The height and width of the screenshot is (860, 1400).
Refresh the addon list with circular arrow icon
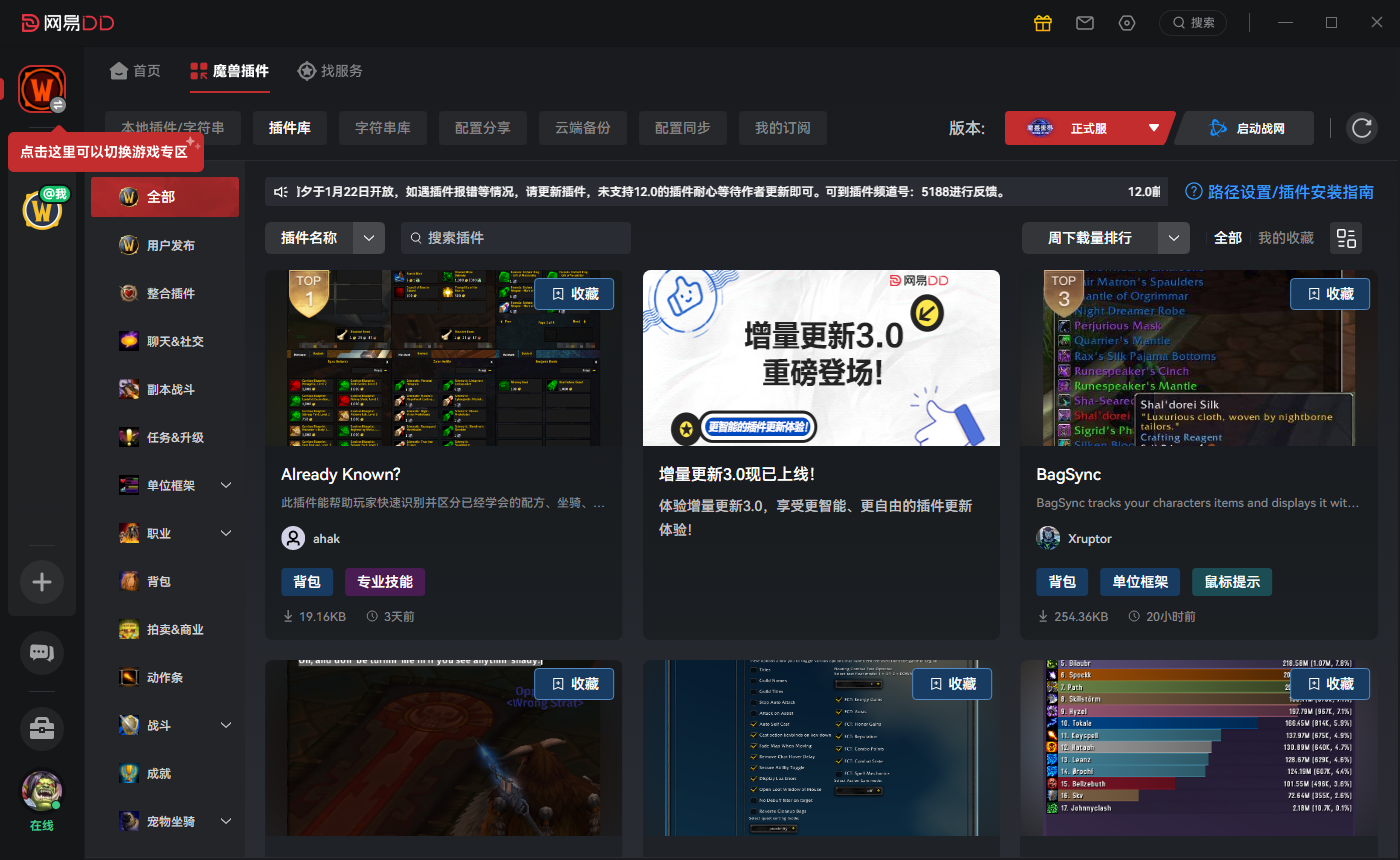point(1361,127)
